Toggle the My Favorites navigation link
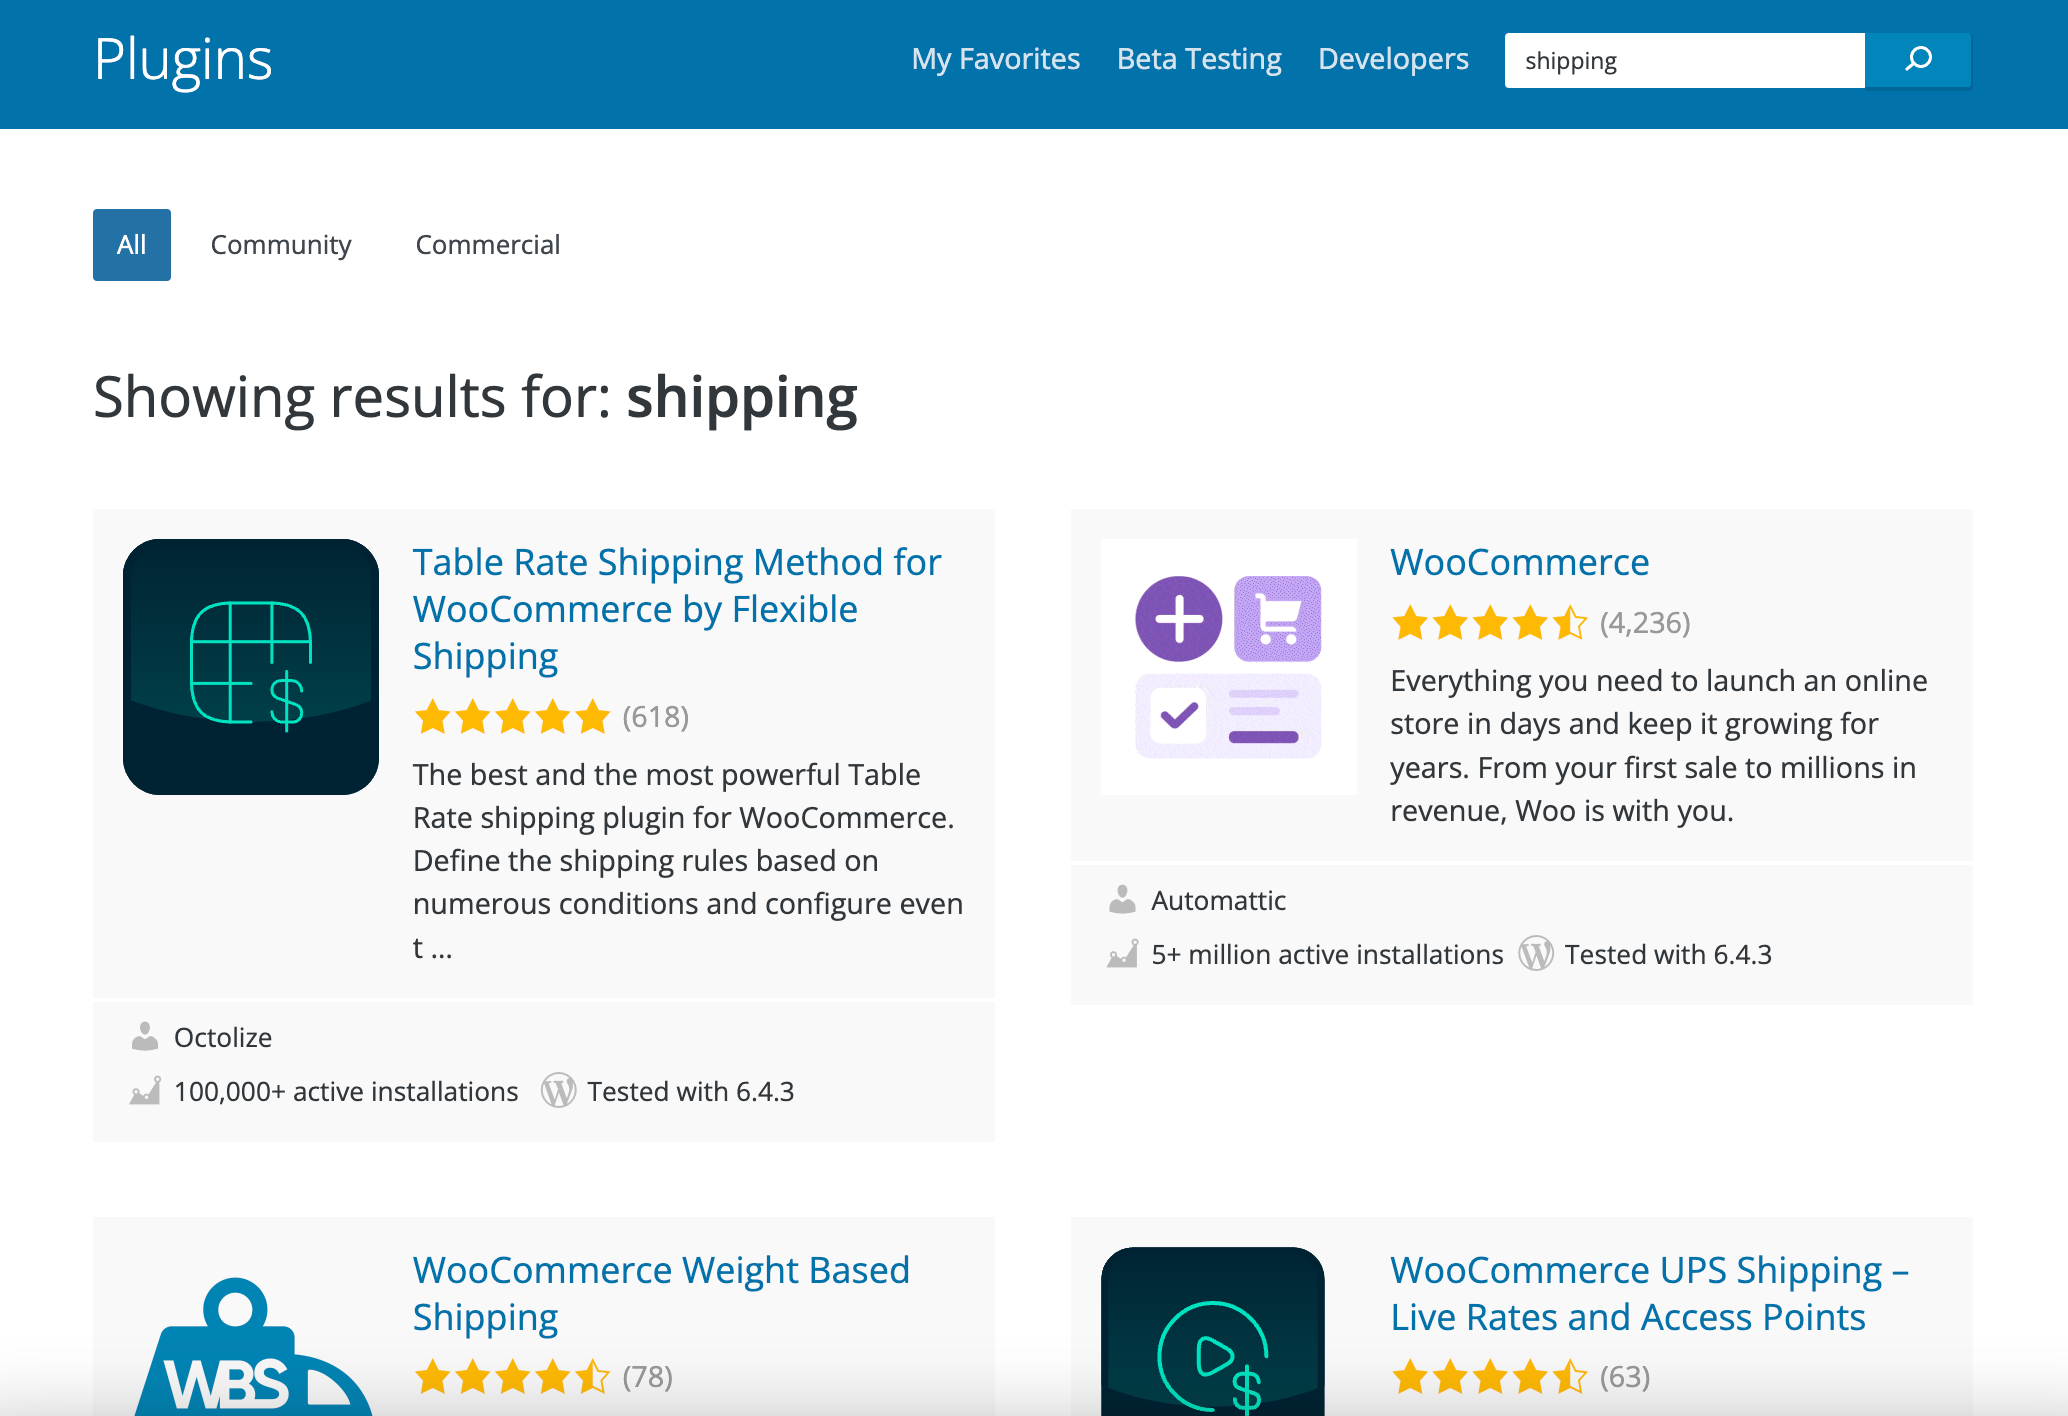Image resolution: width=2068 pixels, height=1416 pixels. [x=995, y=58]
